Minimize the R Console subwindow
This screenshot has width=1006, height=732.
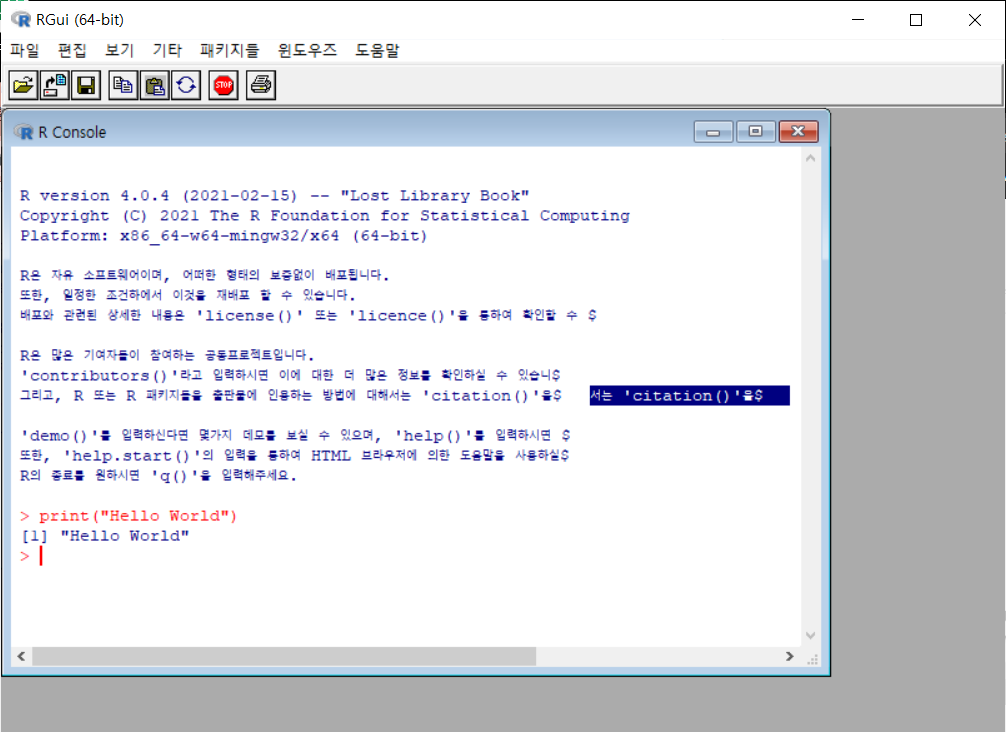pyautogui.click(x=713, y=132)
